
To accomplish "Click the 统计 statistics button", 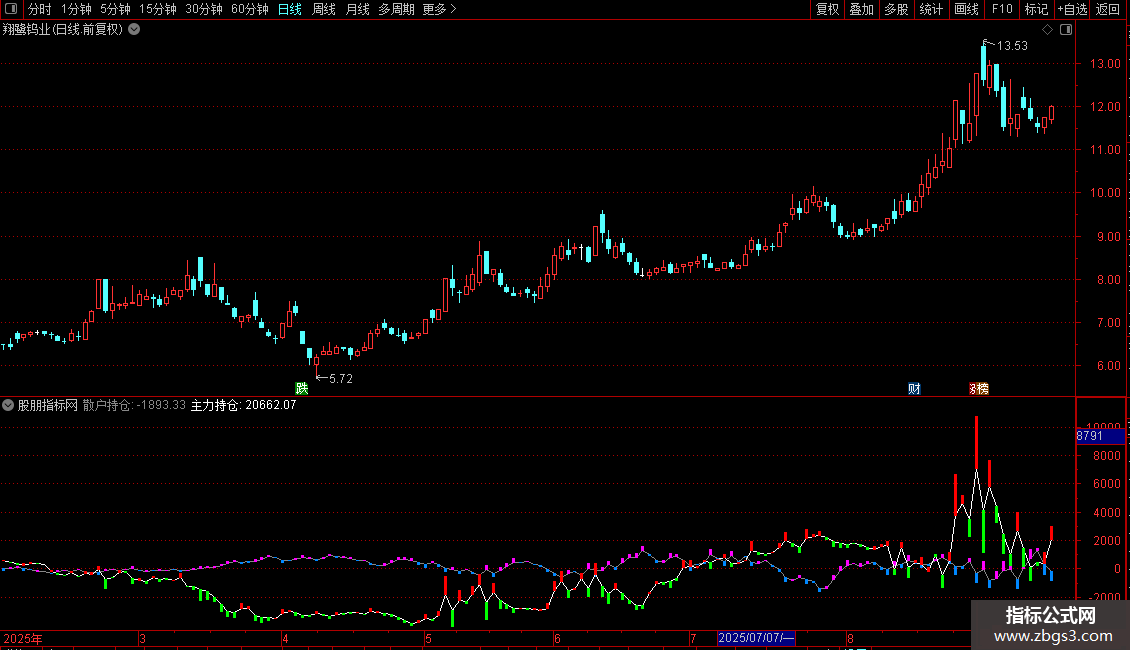I will tap(931, 9).
